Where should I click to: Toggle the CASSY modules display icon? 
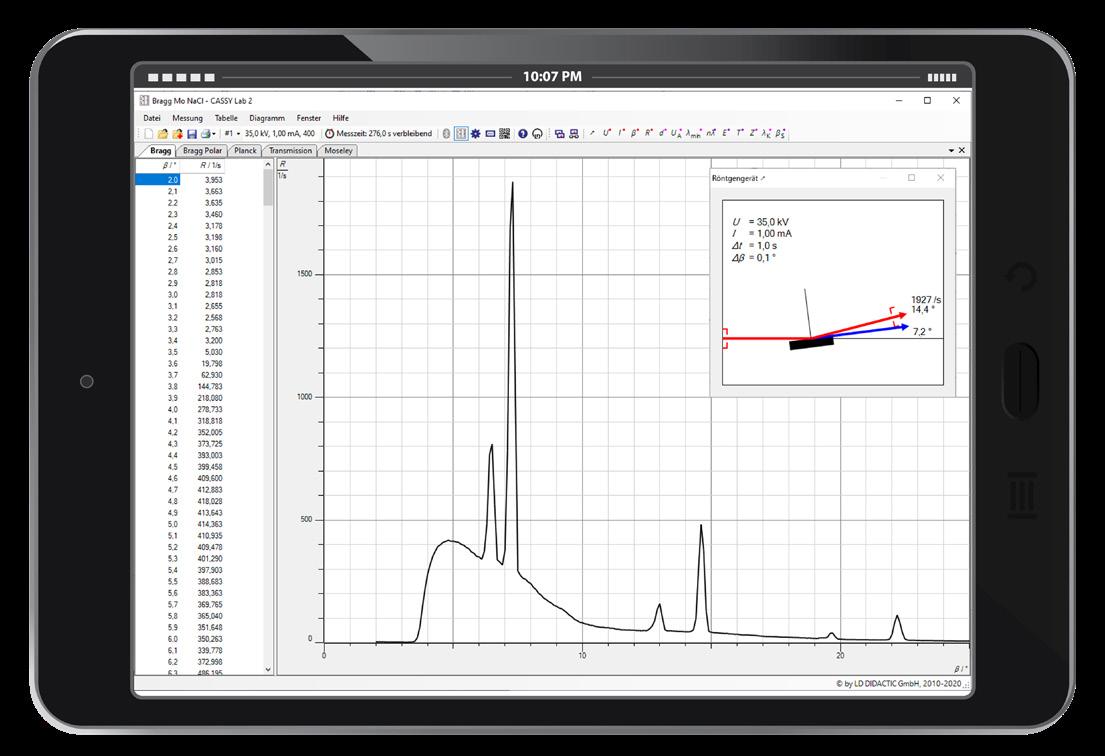pyautogui.click(x=461, y=133)
